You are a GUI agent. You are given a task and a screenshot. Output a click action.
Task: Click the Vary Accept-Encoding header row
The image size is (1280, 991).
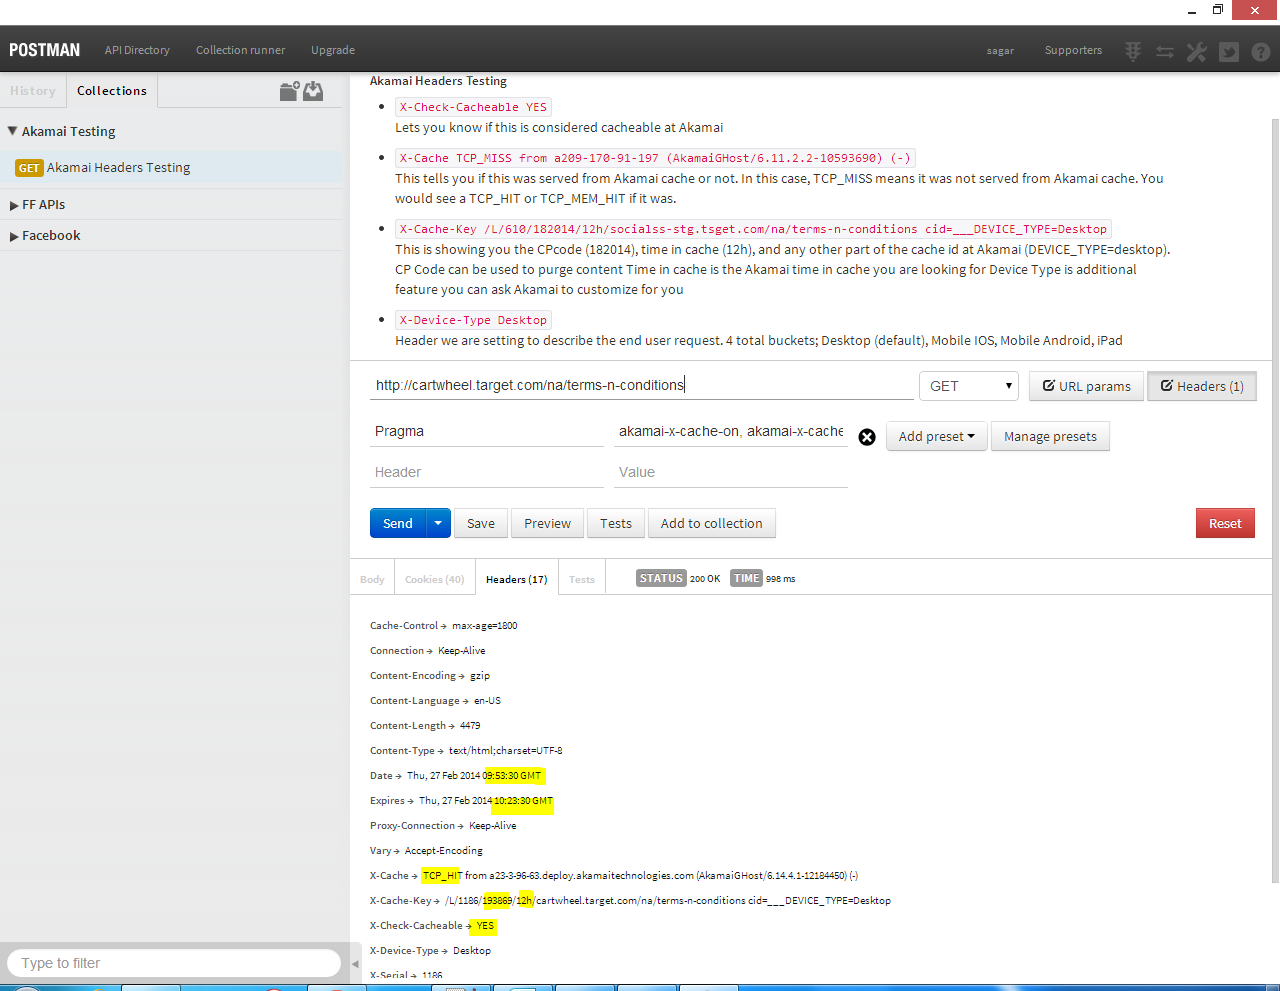pyautogui.click(x=426, y=851)
